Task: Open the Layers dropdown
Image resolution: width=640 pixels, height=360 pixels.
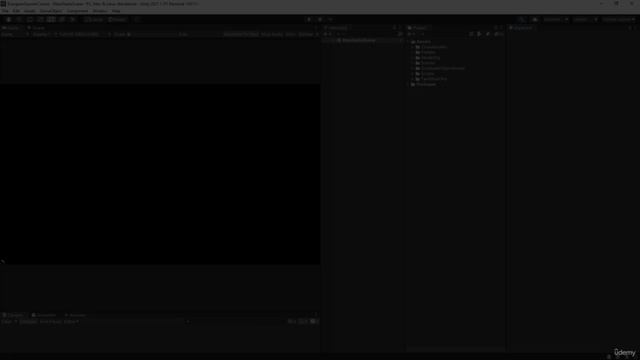Action: pos(584,20)
